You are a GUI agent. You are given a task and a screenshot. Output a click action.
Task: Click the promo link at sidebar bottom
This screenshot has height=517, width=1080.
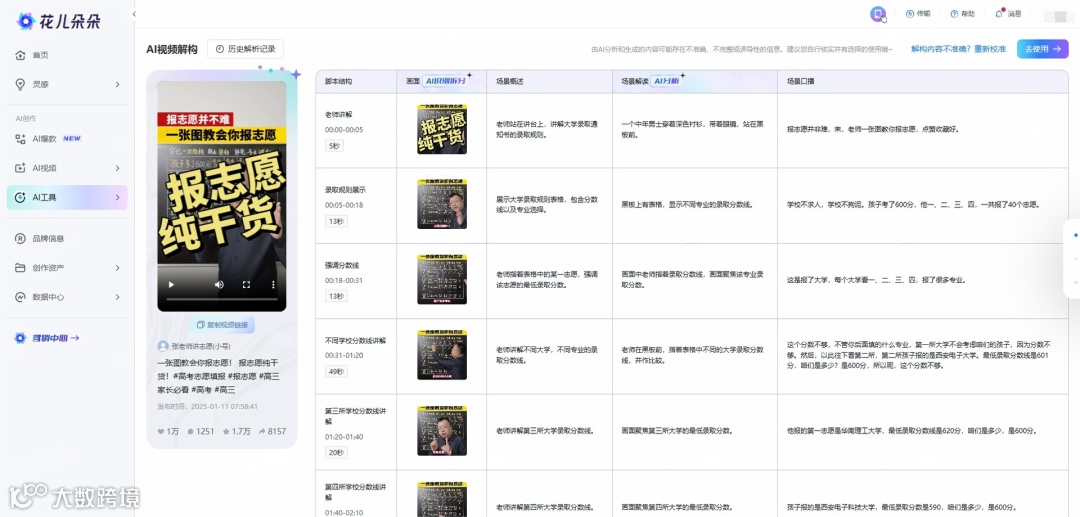tap(48, 338)
